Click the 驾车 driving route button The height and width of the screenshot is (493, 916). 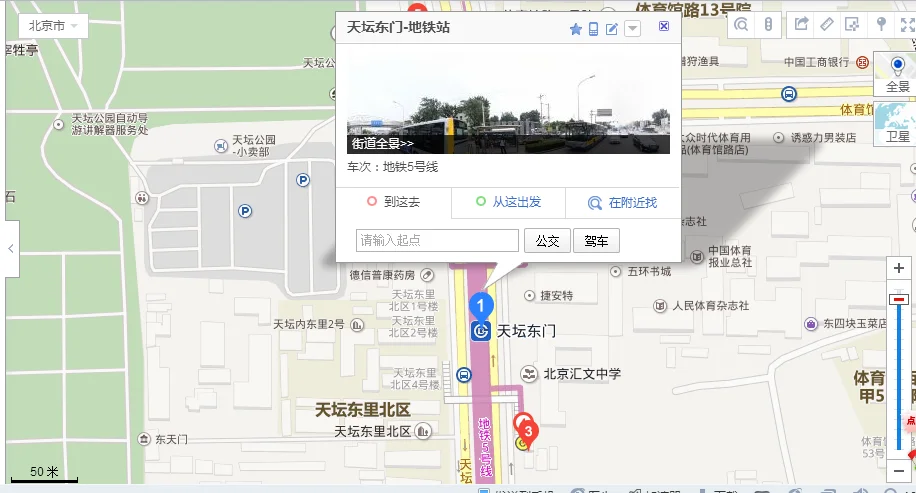coord(596,241)
